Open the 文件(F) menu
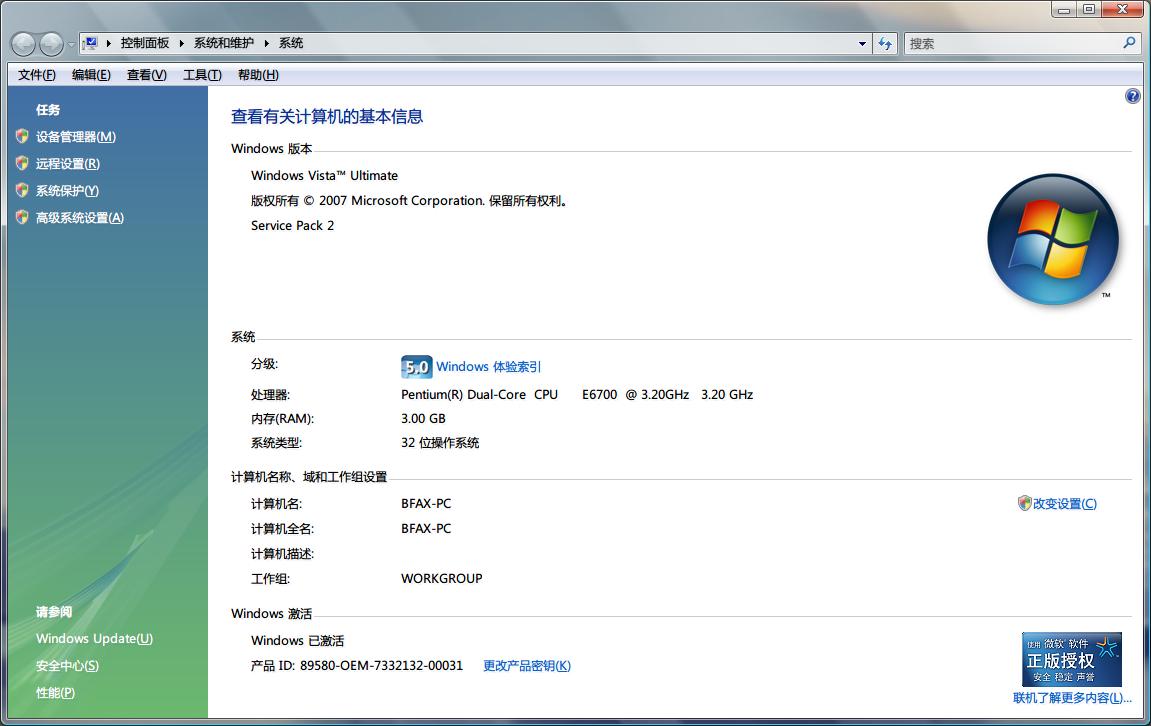 click(x=37, y=75)
